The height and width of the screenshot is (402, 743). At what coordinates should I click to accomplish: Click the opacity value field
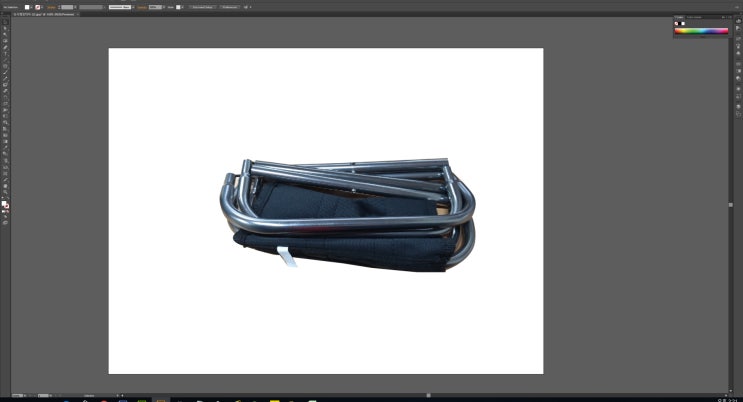click(154, 7)
